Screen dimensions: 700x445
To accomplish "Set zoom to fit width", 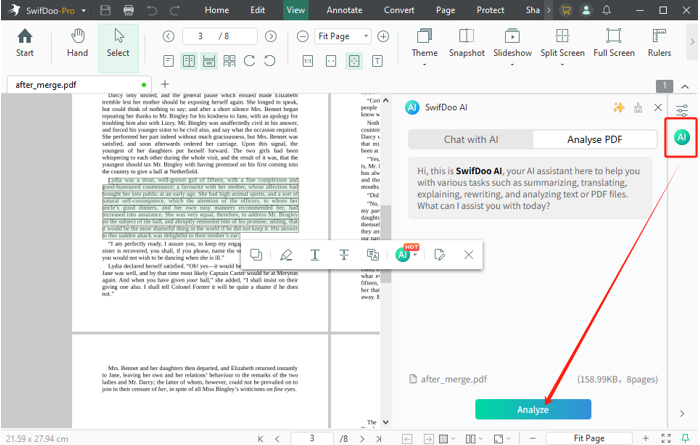I will point(331,61).
